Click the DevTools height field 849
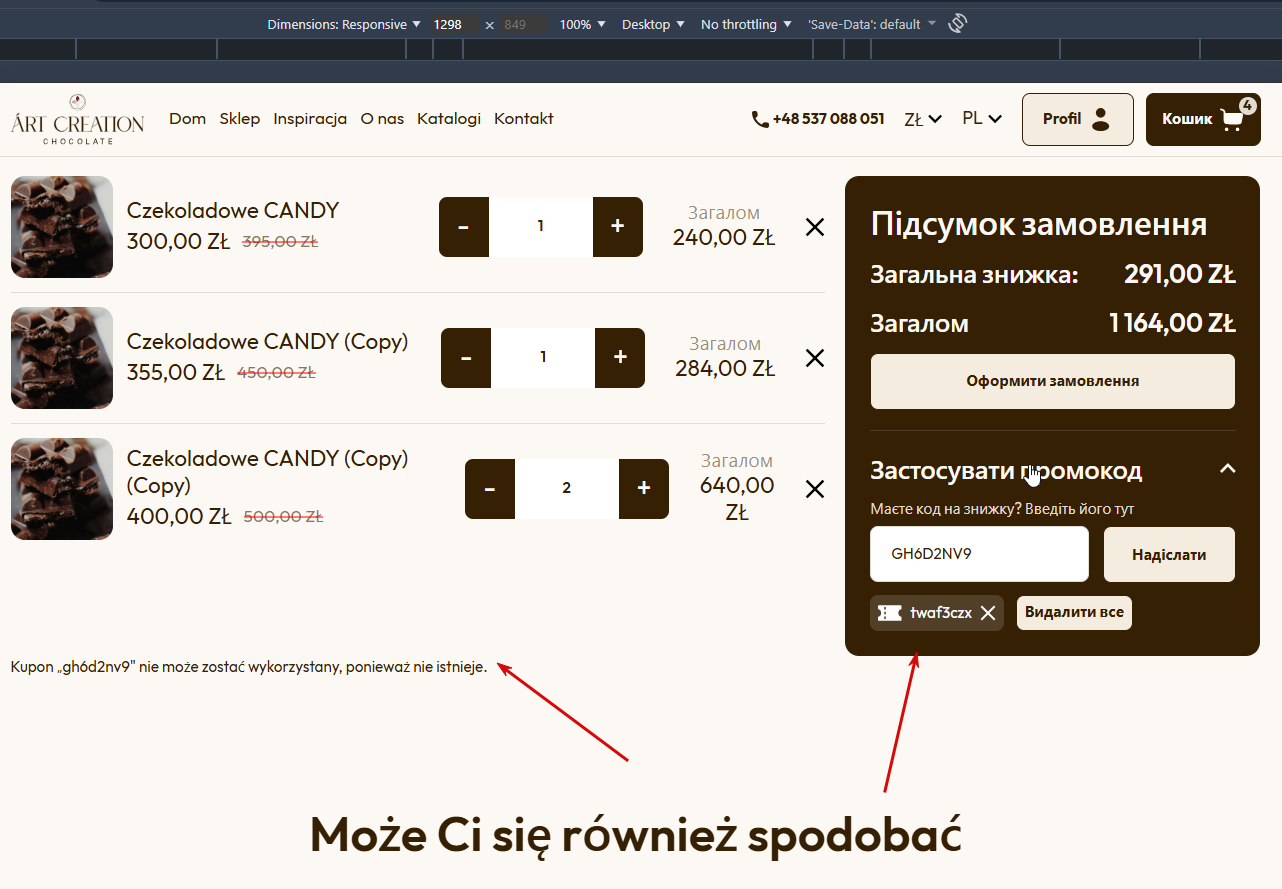Screen dimensions: 1282x889 pos(523,24)
